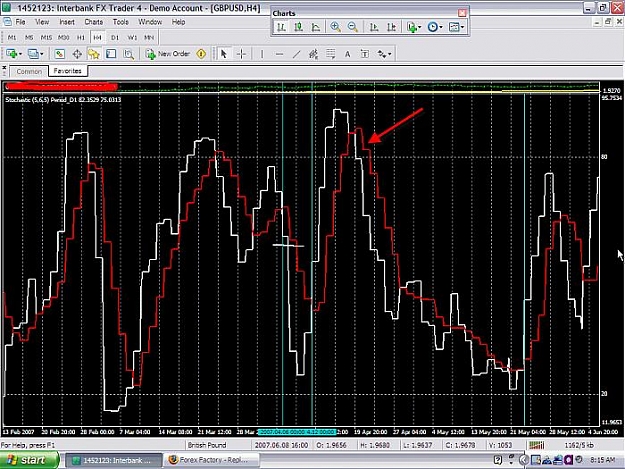Switch to M30 timeframe
The image size is (625, 469).
(x=64, y=37)
